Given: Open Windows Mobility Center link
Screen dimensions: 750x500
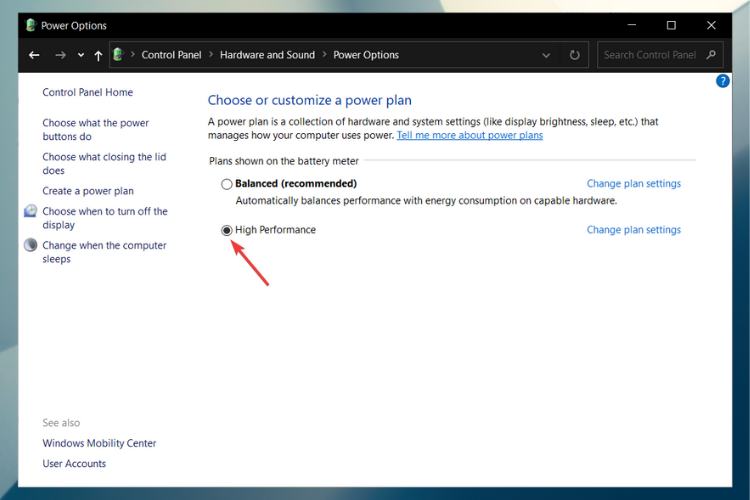Looking at the screenshot, I should 99,443.
